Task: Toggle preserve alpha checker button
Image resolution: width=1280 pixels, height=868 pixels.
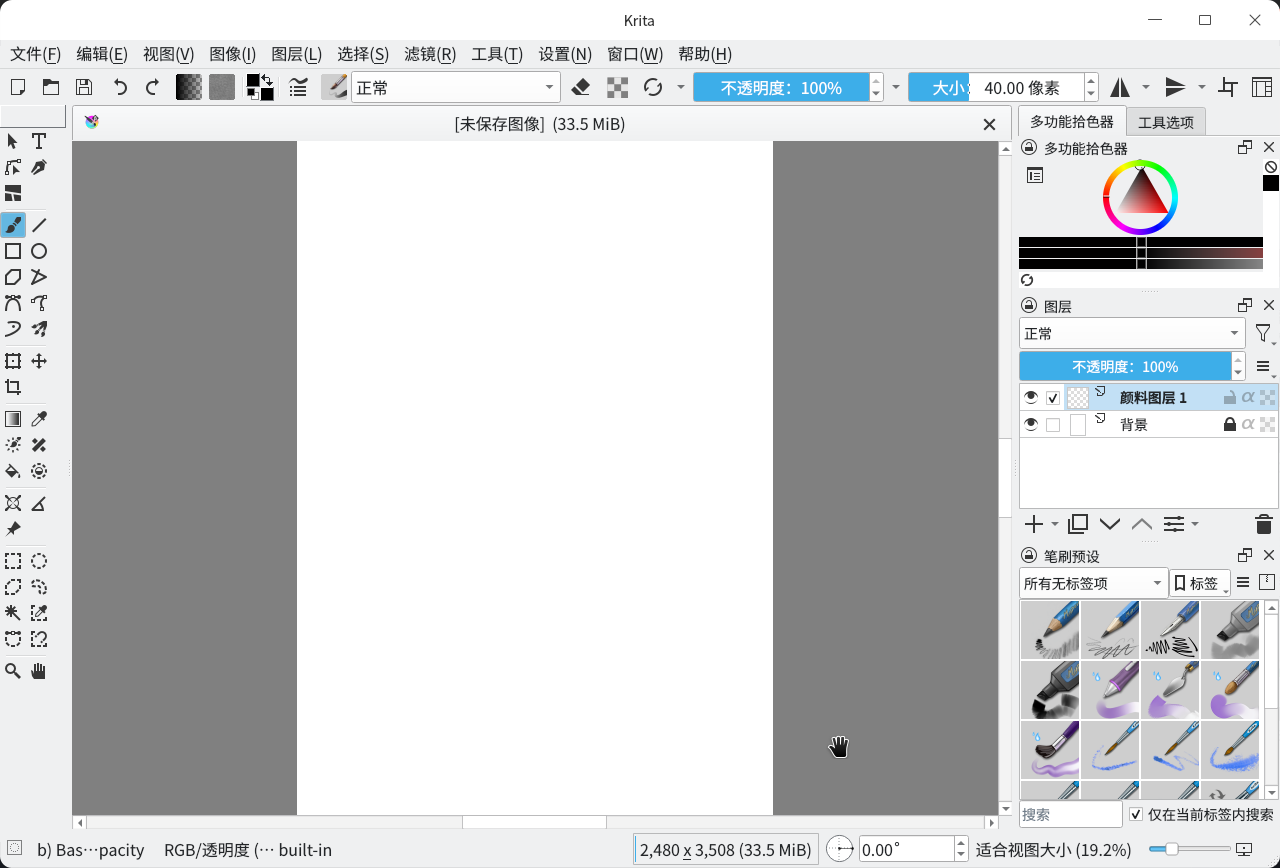Action: coord(618,87)
